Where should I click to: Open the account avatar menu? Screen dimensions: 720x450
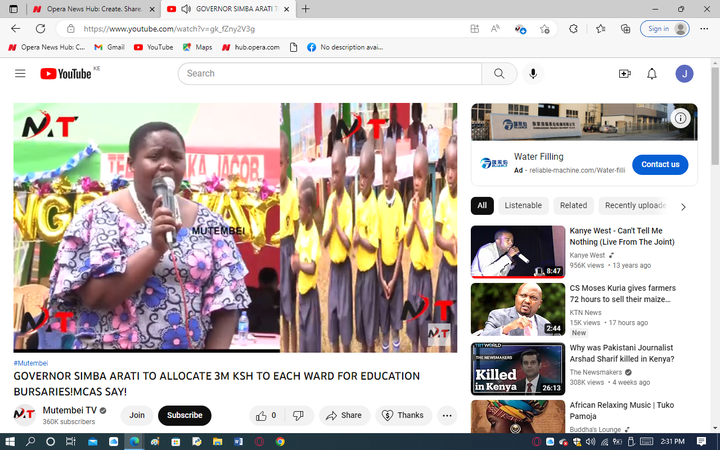pos(684,73)
